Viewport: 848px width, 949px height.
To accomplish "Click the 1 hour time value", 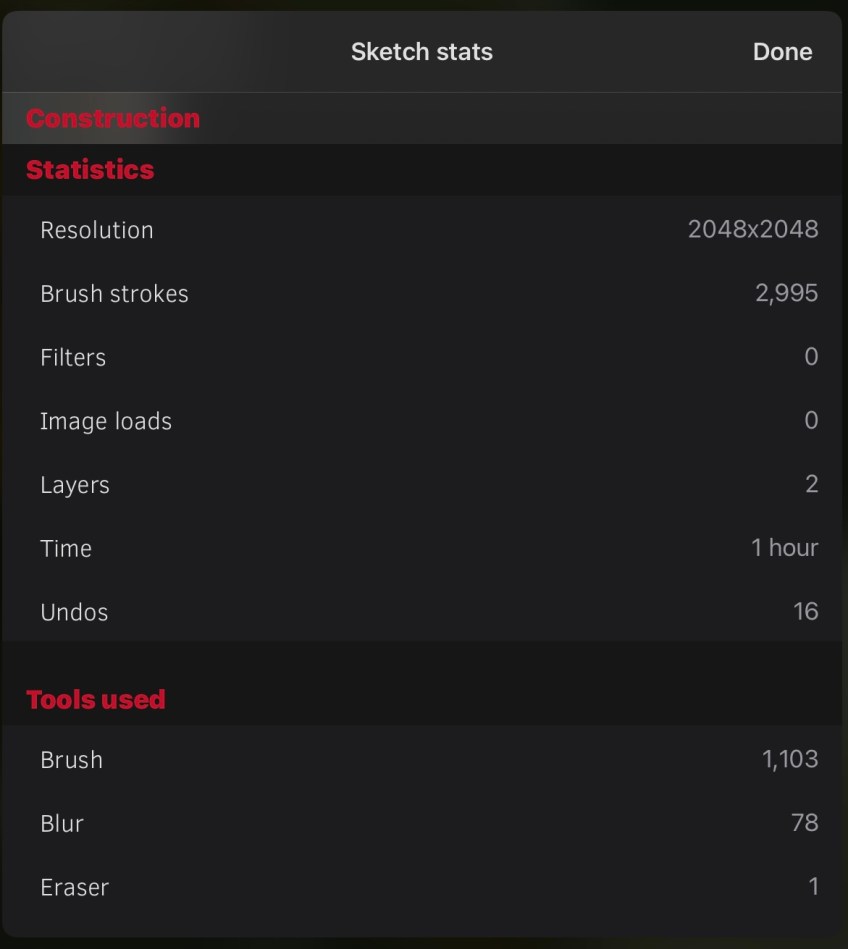I will point(785,548).
